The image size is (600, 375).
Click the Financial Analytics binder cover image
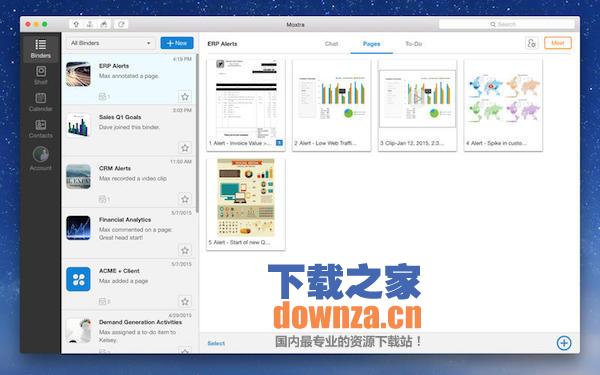pos(78,228)
